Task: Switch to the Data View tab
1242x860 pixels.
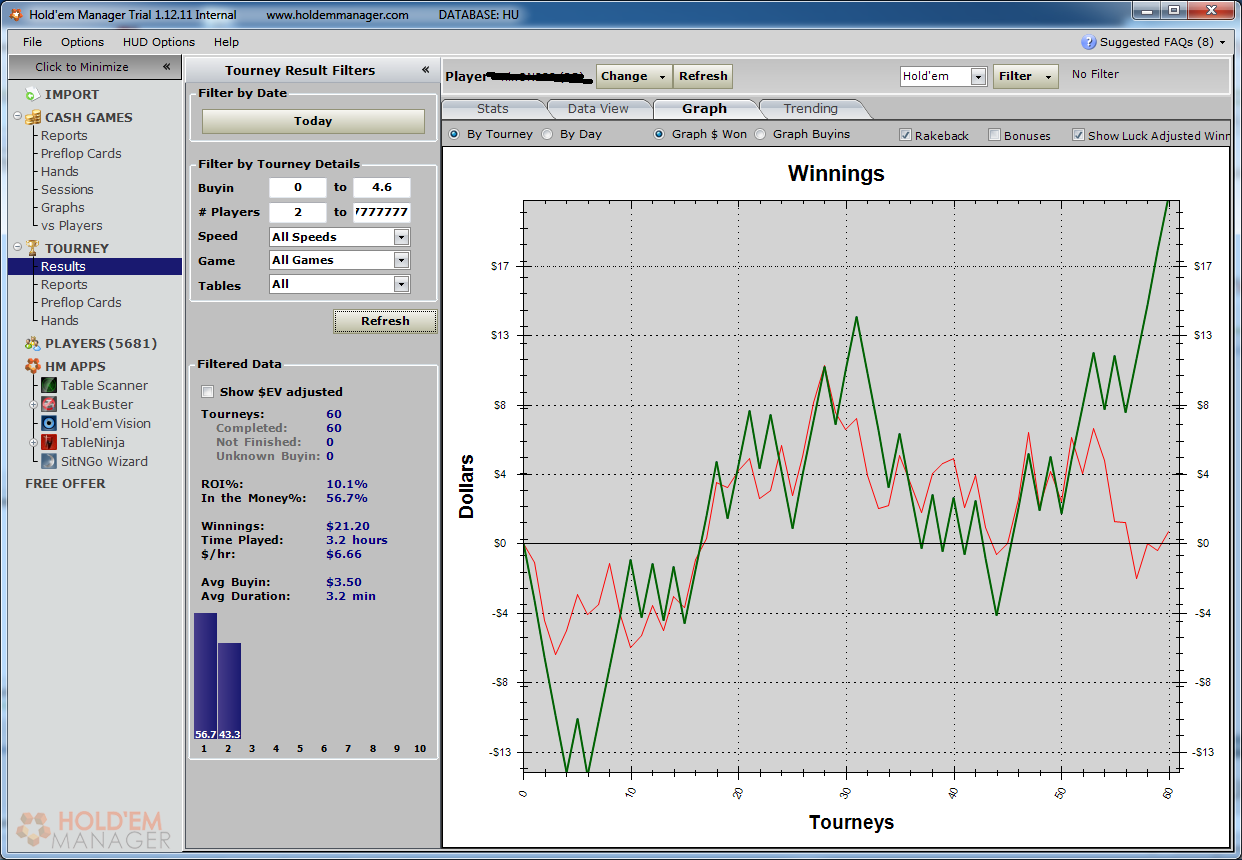Action: pos(598,109)
